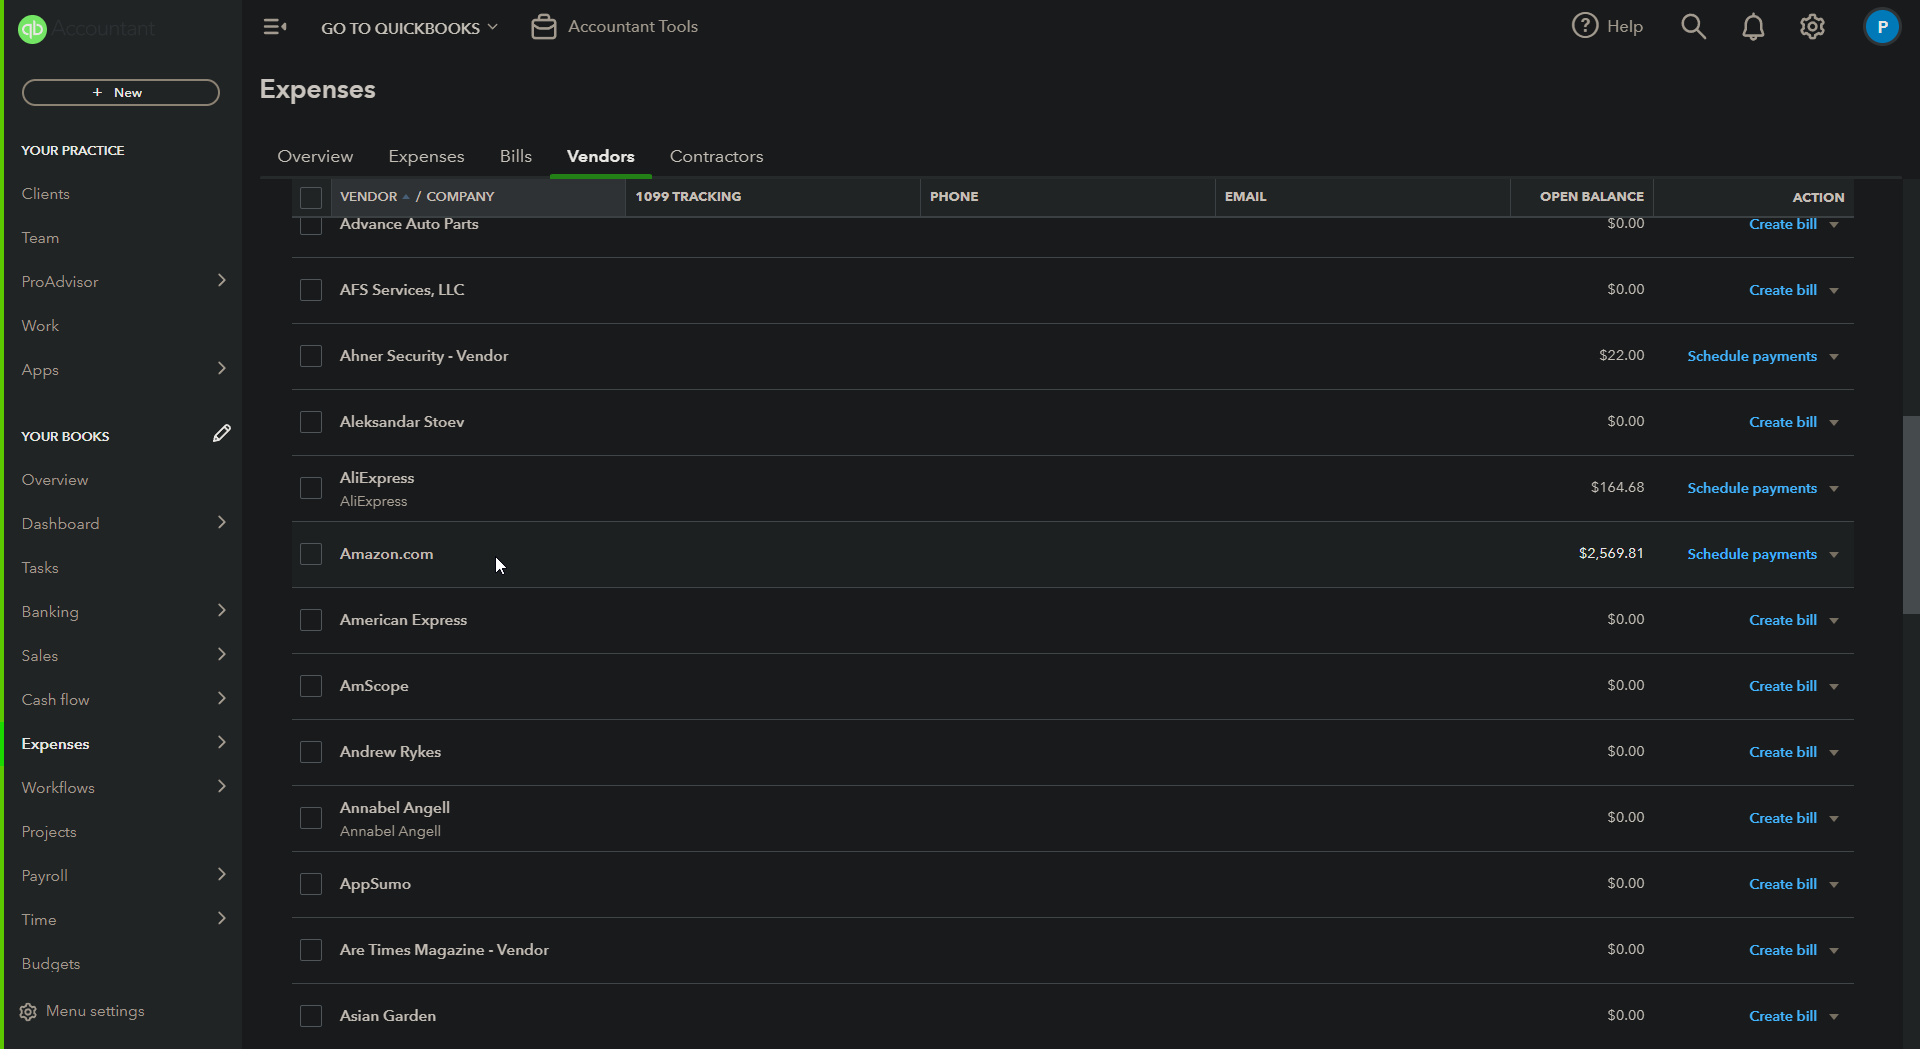Expand the Expenses submenu chevron
The height and width of the screenshot is (1049, 1920).
(222, 742)
